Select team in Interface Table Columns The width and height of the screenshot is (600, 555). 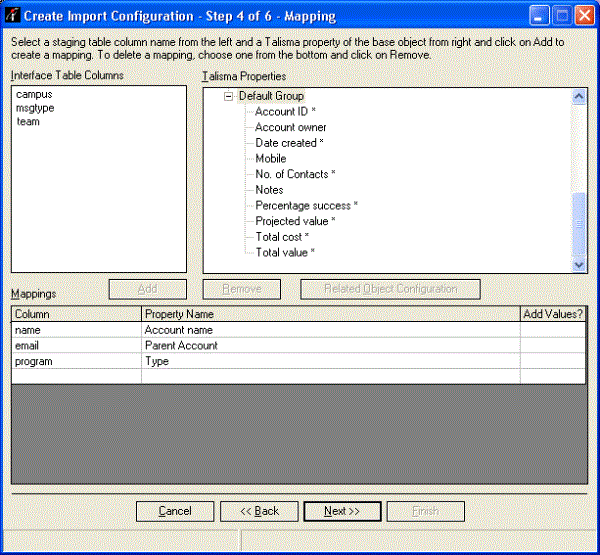(x=28, y=122)
